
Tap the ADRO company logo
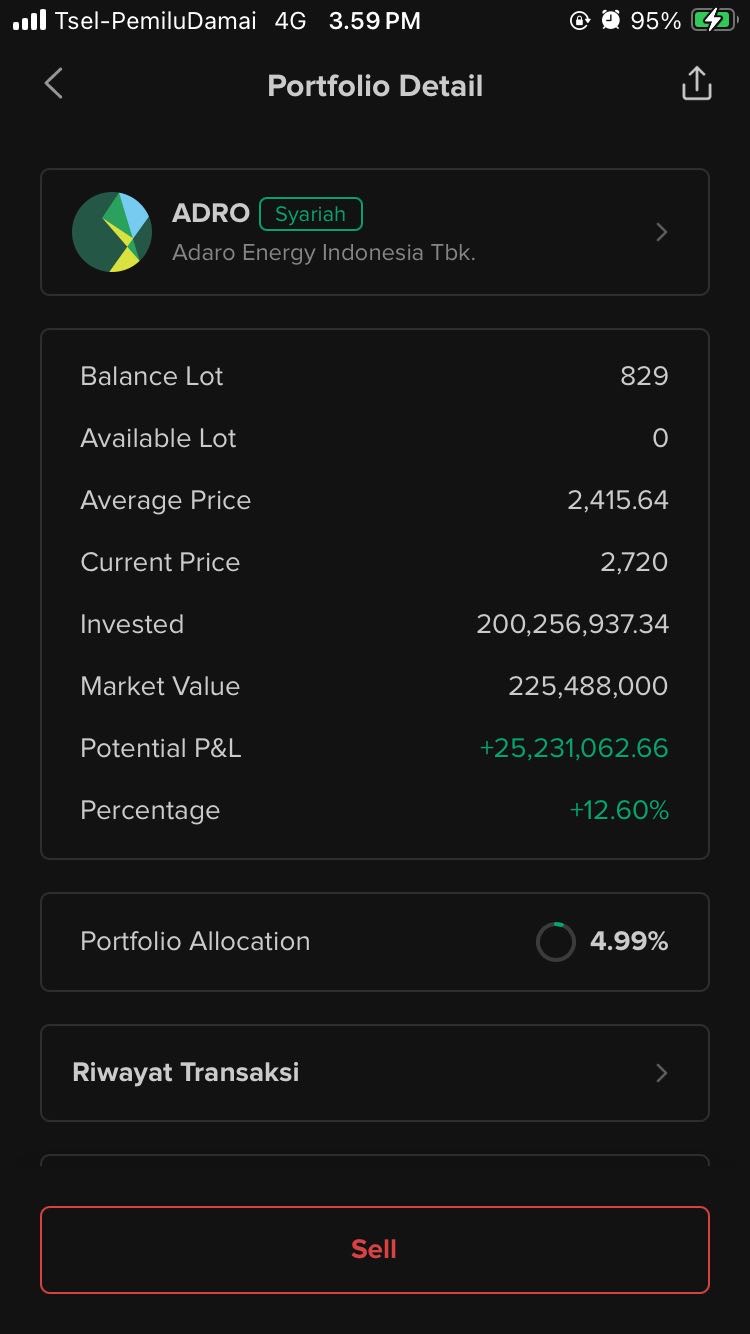point(112,232)
